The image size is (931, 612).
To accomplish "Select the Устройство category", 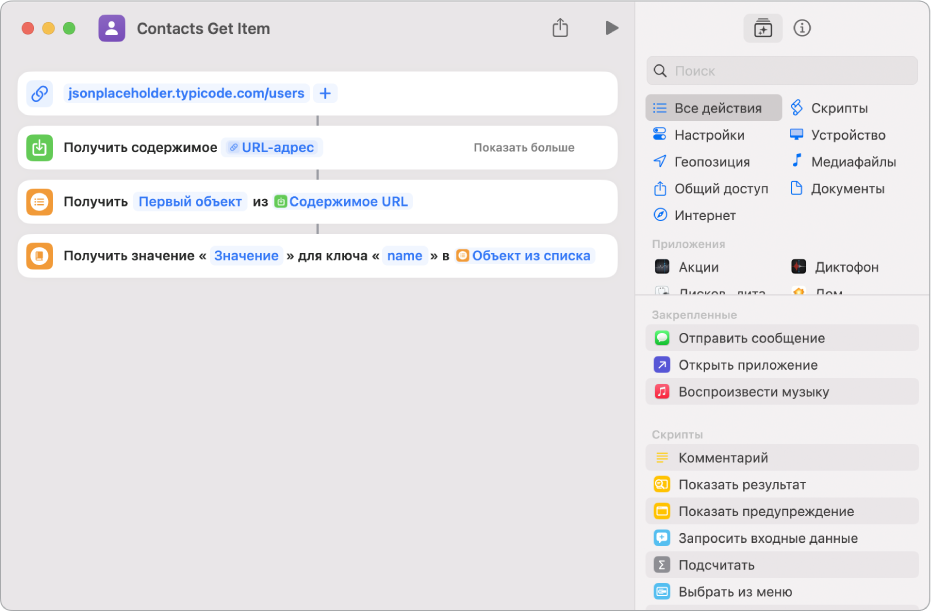I will 837,135.
